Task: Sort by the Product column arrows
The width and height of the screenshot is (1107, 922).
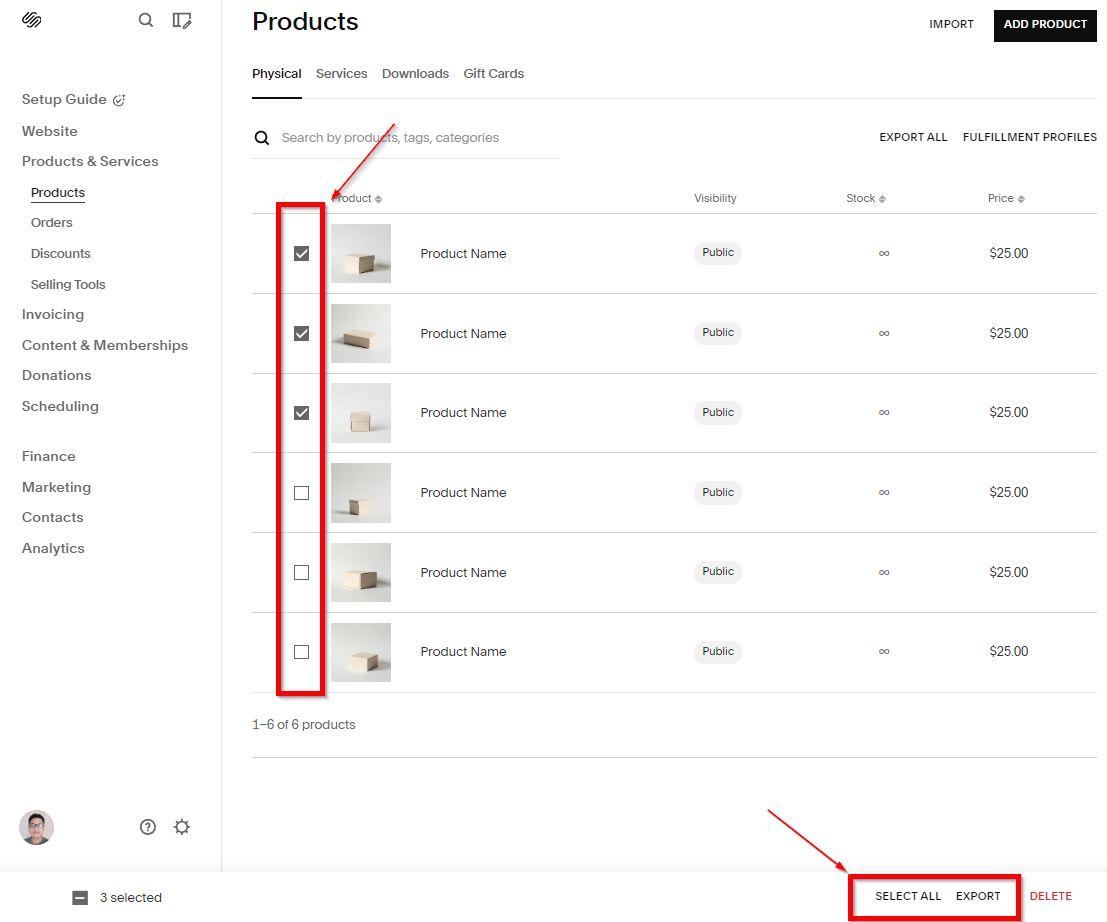Action: [378, 199]
